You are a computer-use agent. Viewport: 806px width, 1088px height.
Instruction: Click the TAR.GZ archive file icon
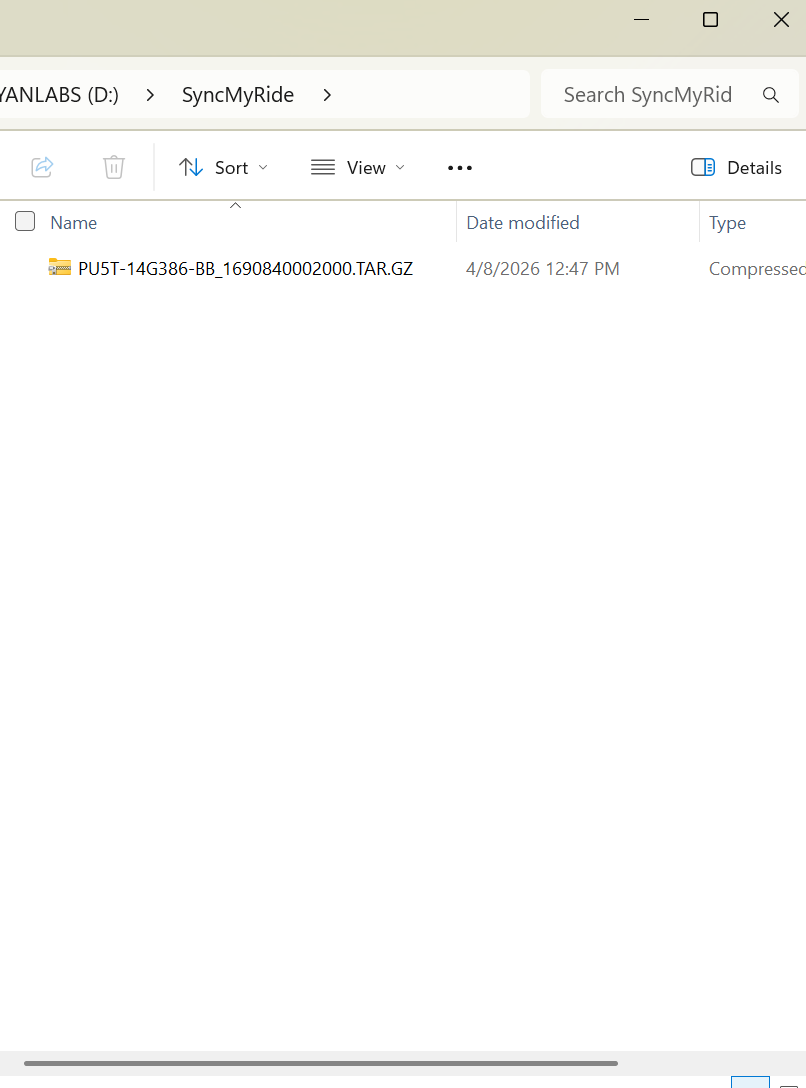[60, 268]
